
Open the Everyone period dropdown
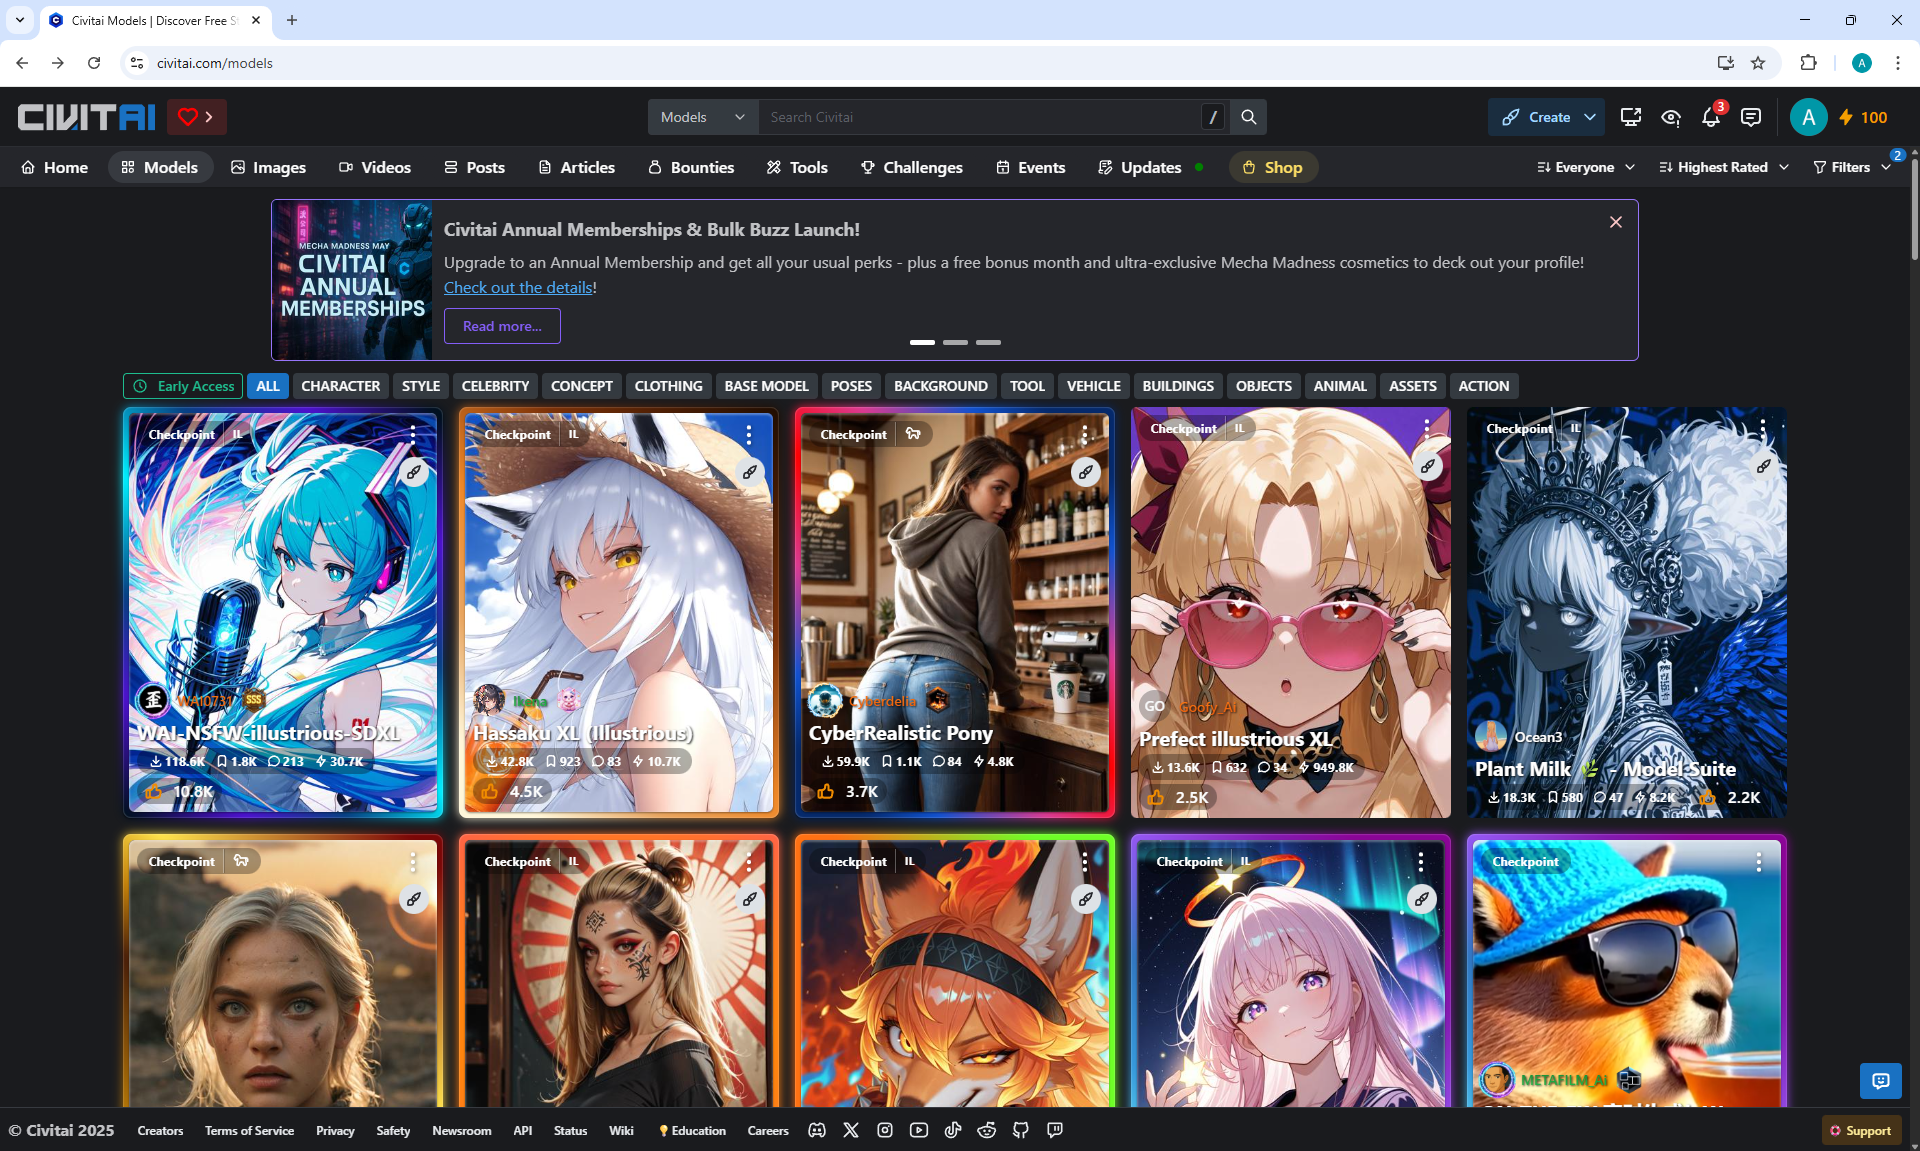(x=1585, y=167)
